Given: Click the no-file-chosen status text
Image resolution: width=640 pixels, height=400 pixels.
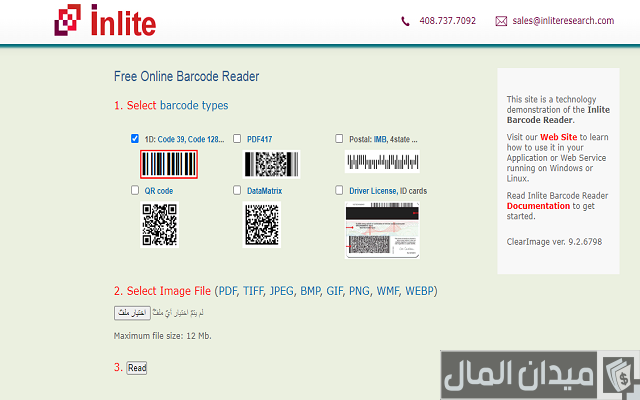Looking at the screenshot, I should pyautogui.click(x=178, y=313).
